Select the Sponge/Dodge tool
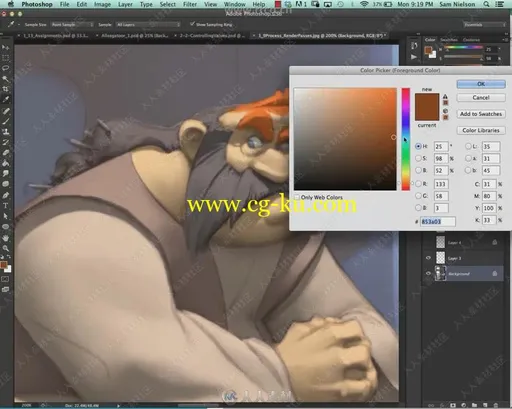The image size is (512, 409). tap(5, 184)
